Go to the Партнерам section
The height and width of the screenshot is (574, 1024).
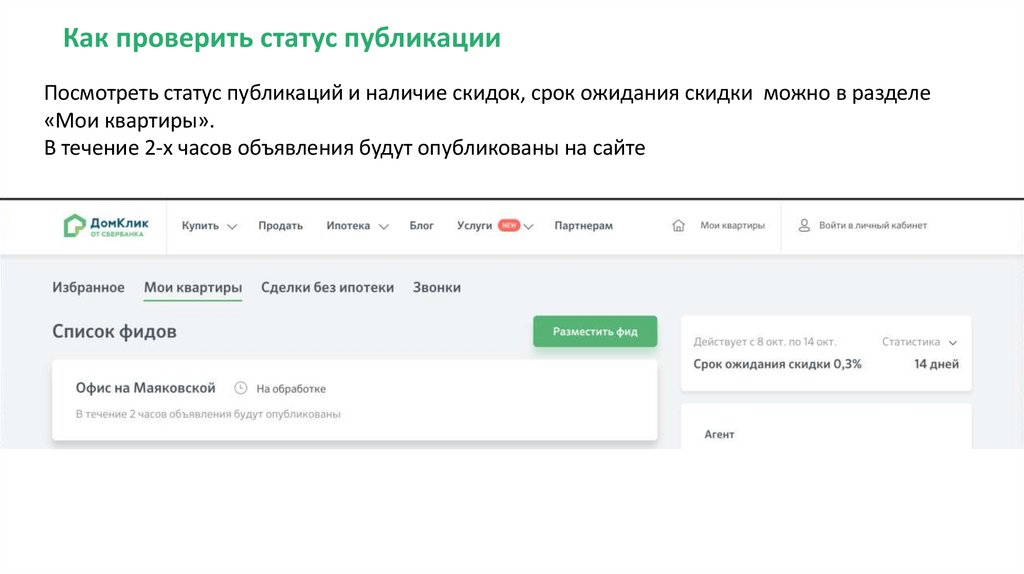(583, 226)
